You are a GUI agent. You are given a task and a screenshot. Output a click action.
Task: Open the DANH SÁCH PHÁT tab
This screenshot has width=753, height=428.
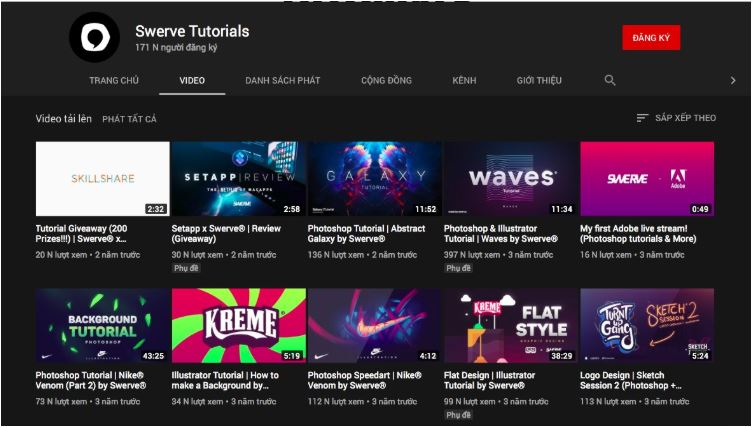[282, 81]
